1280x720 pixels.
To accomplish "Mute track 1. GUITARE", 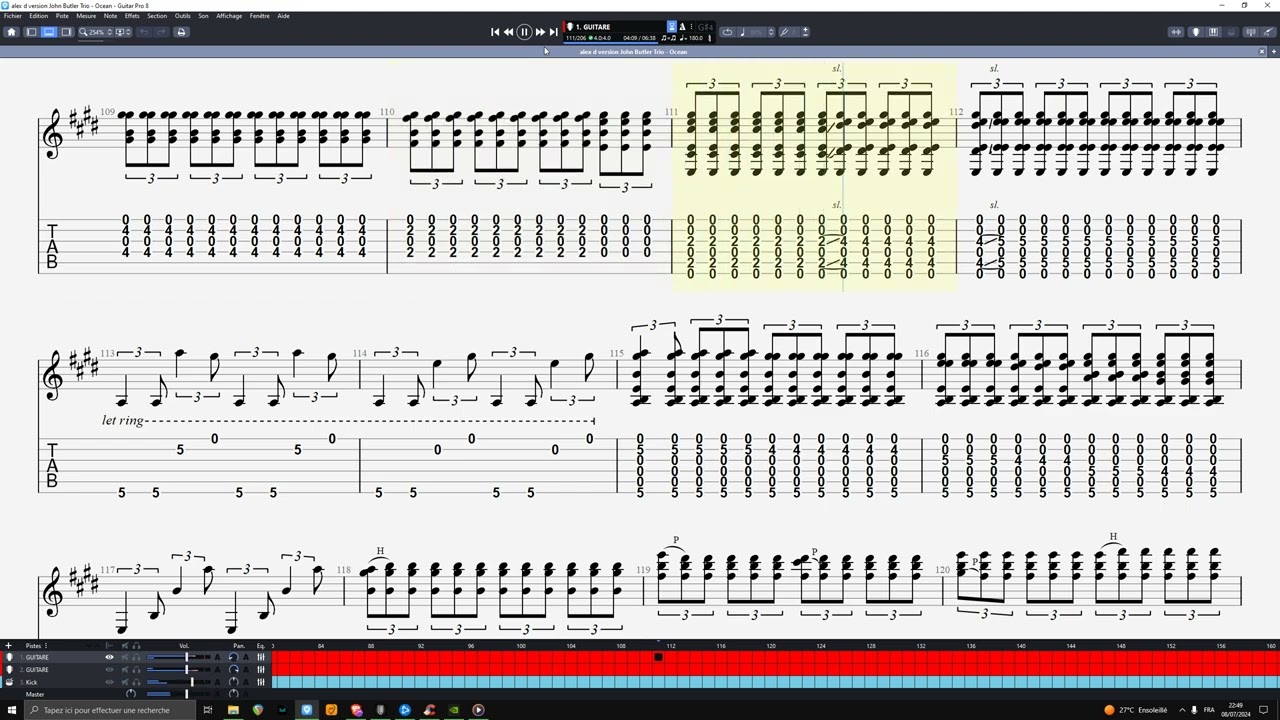I will (125, 657).
